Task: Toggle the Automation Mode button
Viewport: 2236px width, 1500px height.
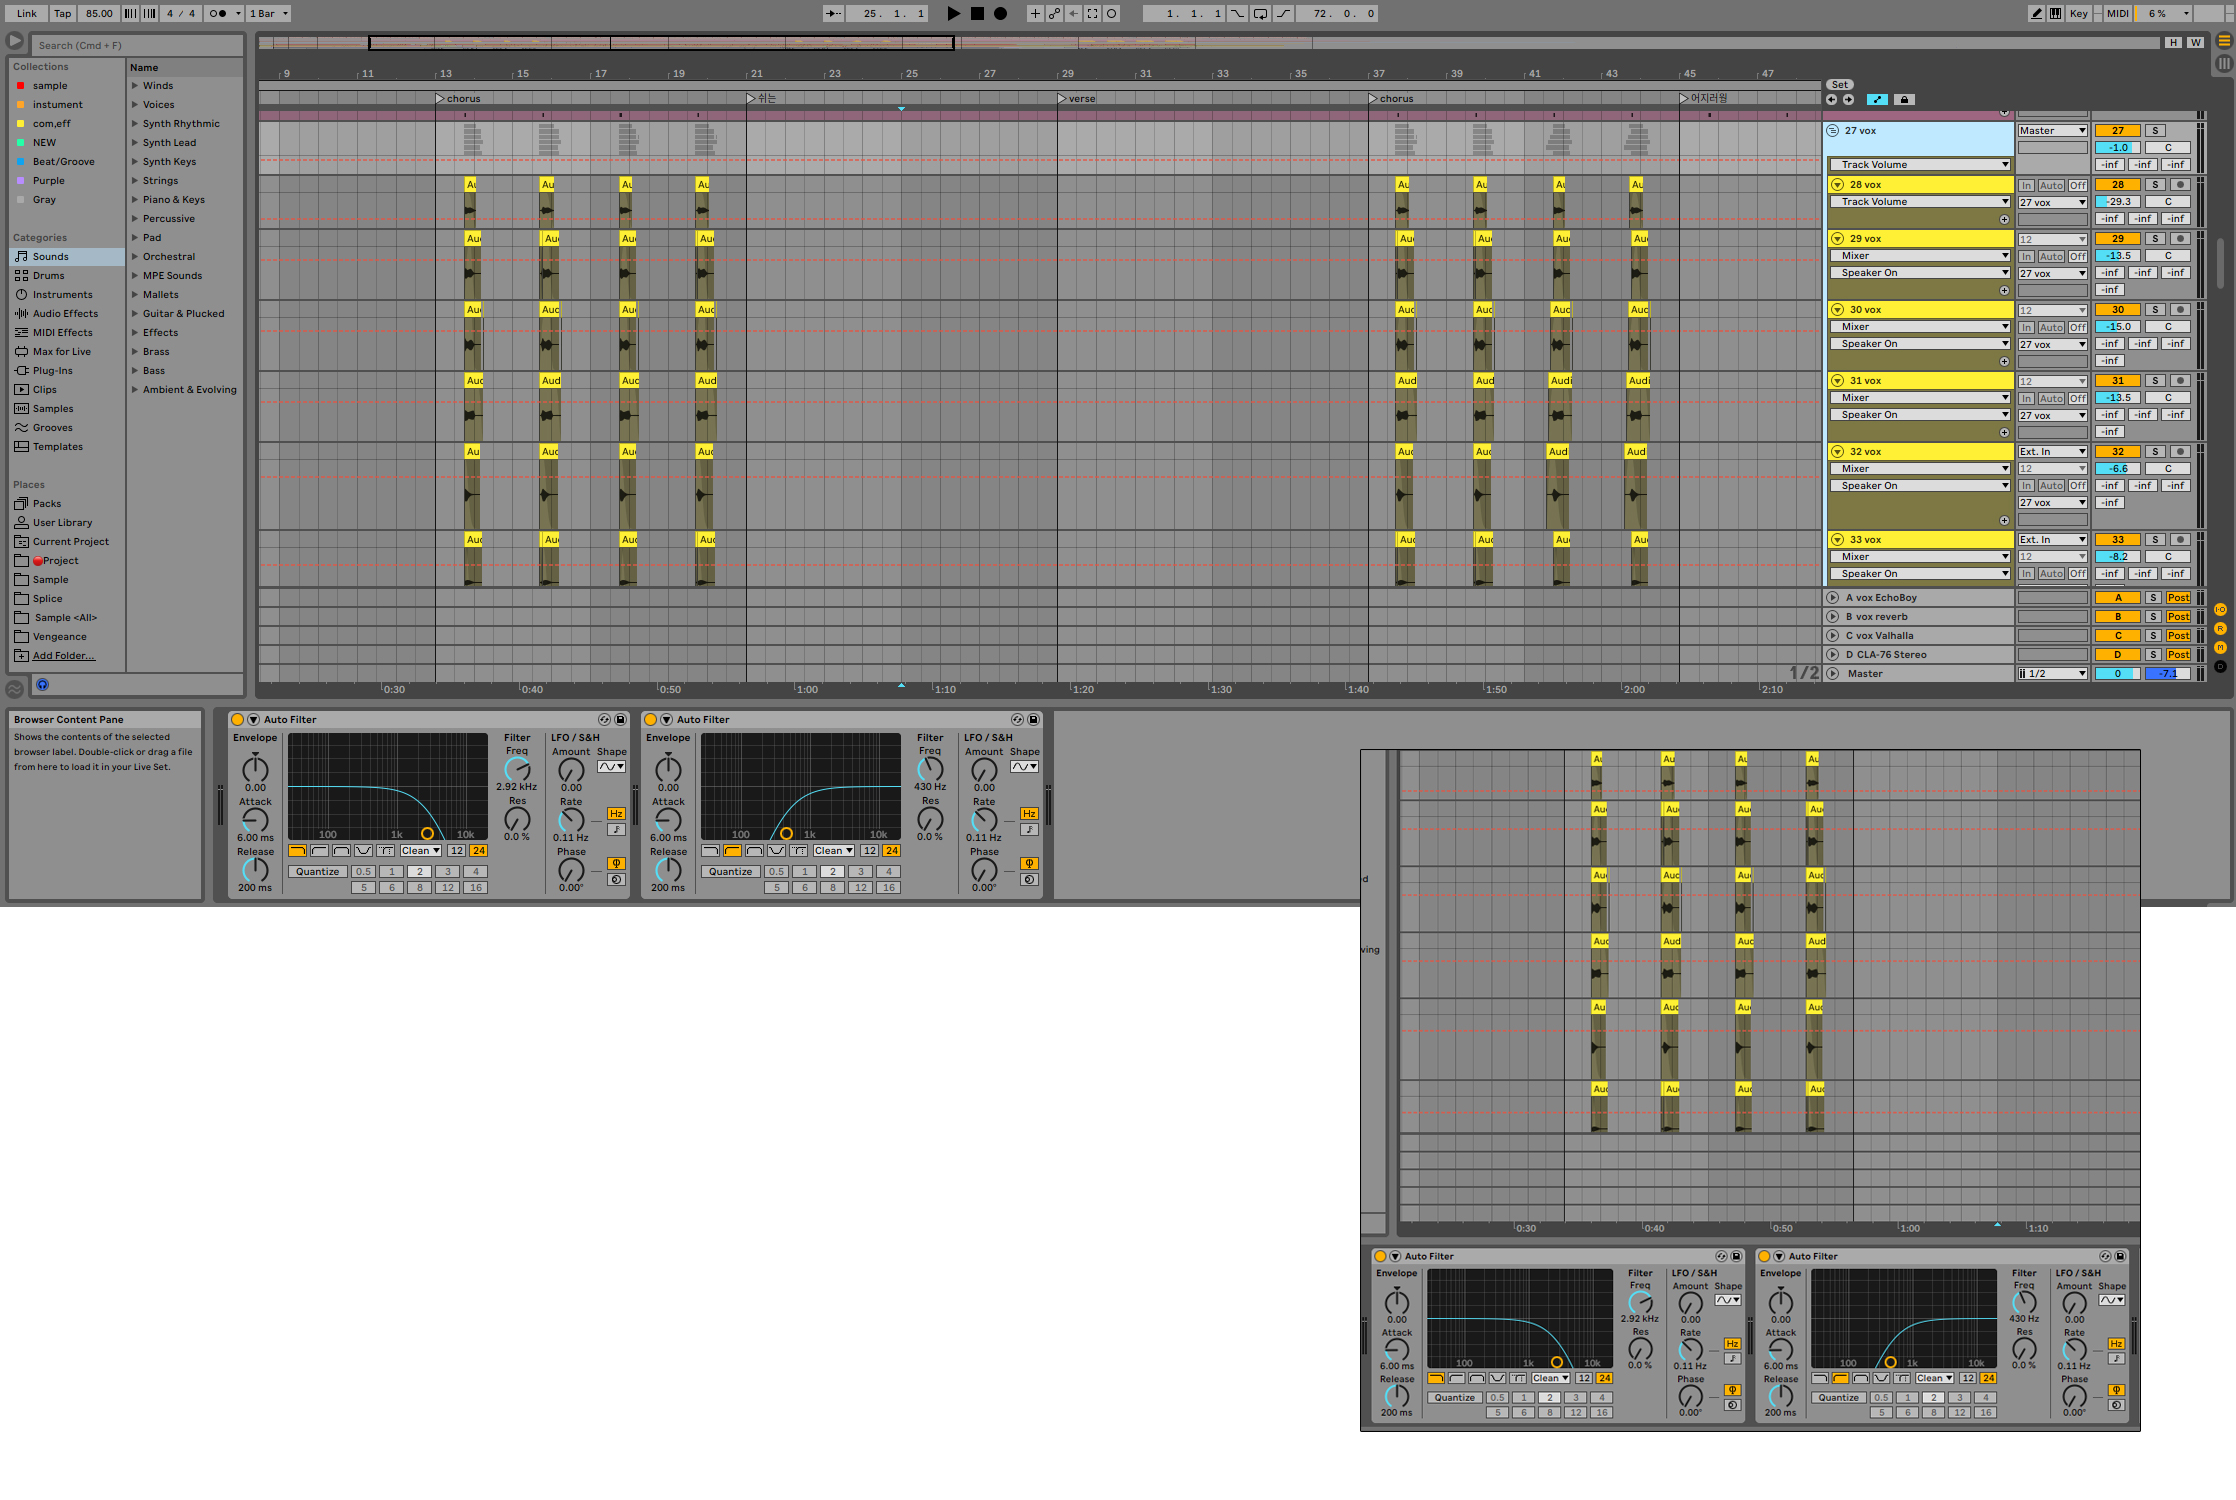Action: [1877, 99]
